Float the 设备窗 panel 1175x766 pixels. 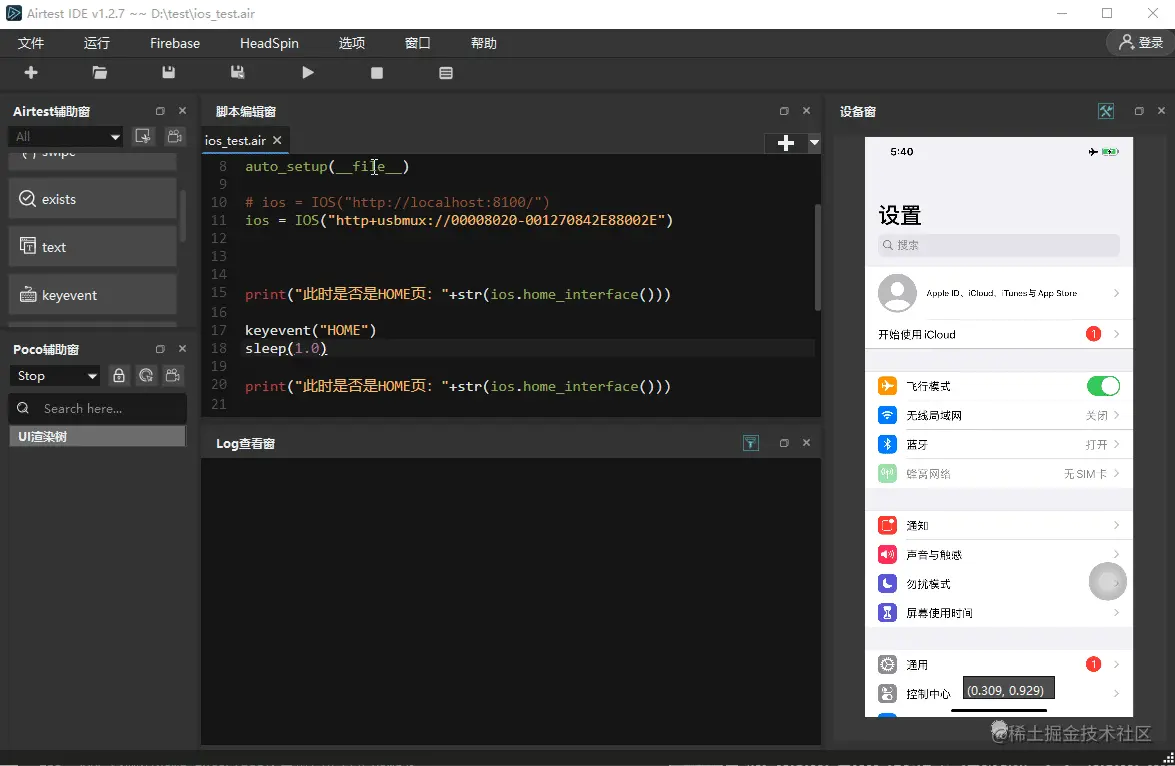click(1139, 111)
